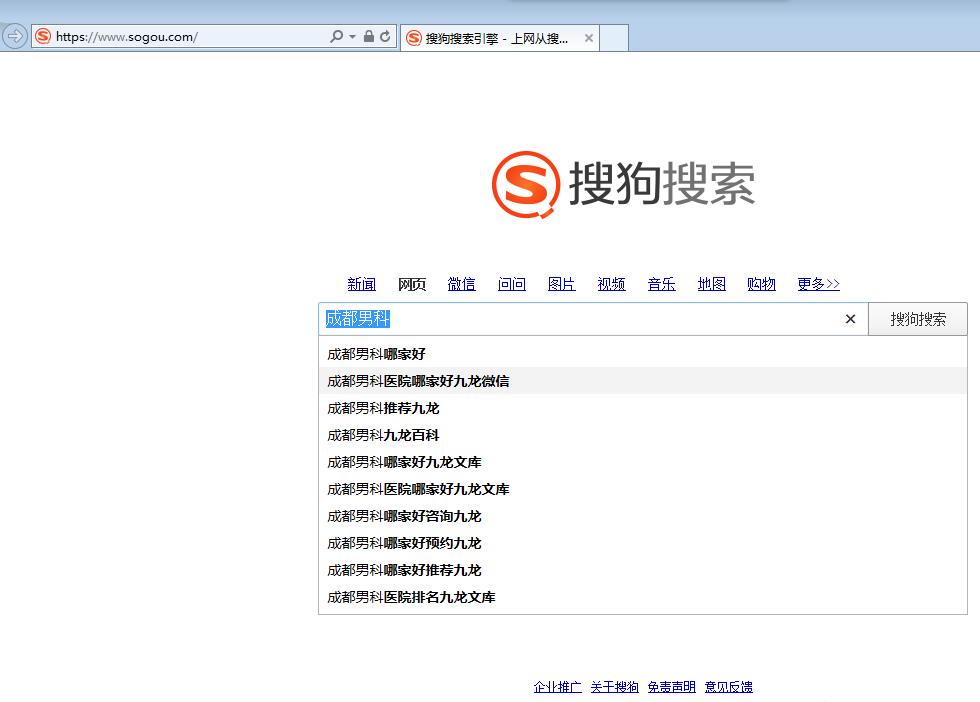
Task: Select suggestion 成都男科哪家好
Action: pos(376,354)
